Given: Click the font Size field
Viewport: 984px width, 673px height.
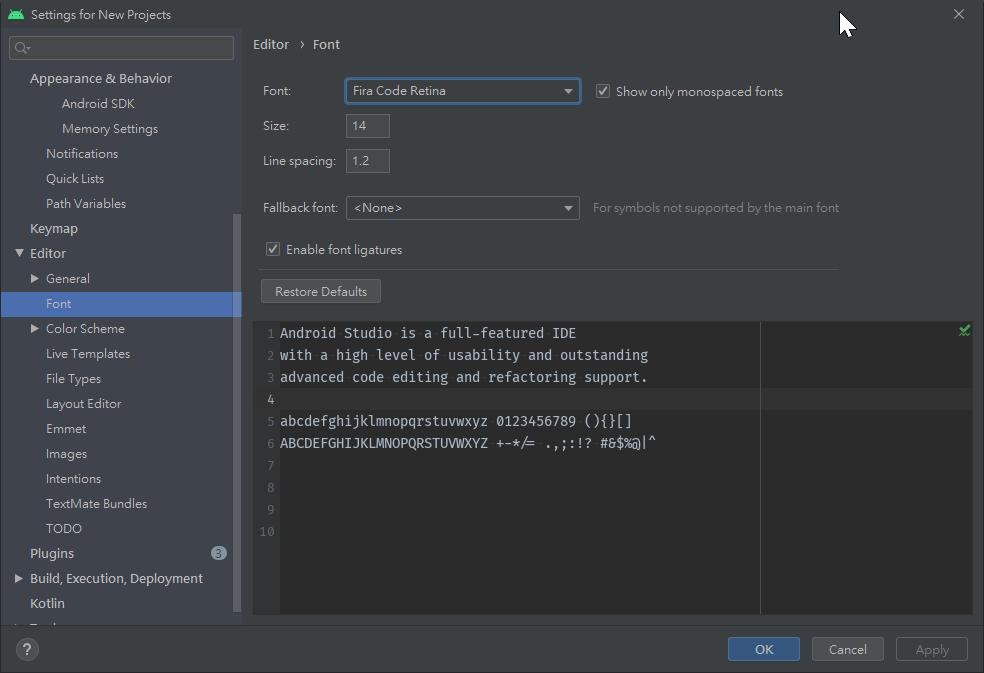Looking at the screenshot, I should [368, 126].
